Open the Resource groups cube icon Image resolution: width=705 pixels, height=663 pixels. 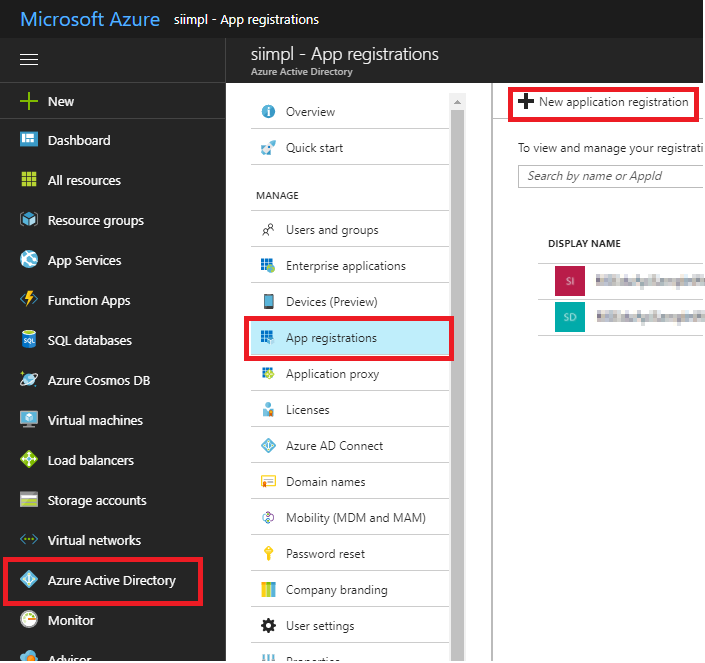[29, 219]
